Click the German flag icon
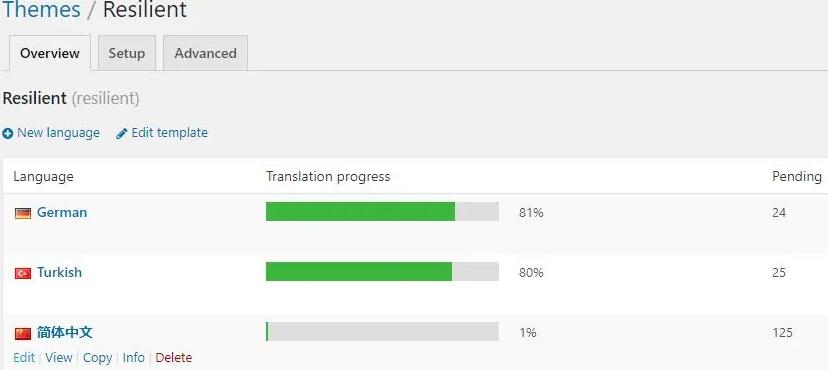This screenshot has height=370, width=828. [x=23, y=213]
